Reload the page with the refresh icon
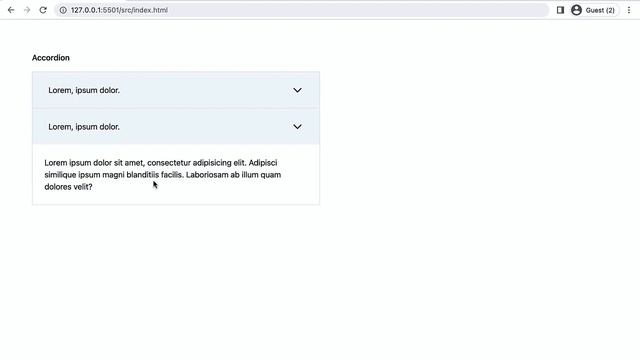This screenshot has width=640, height=360. tap(43, 10)
